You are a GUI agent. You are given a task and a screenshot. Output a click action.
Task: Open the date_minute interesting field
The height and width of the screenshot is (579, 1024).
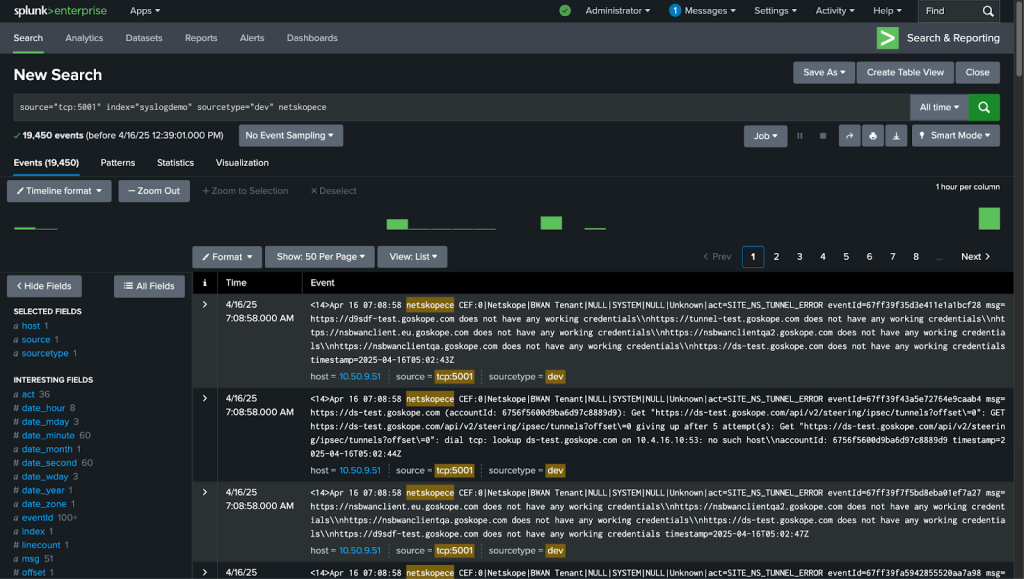pyautogui.click(x=48, y=435)
